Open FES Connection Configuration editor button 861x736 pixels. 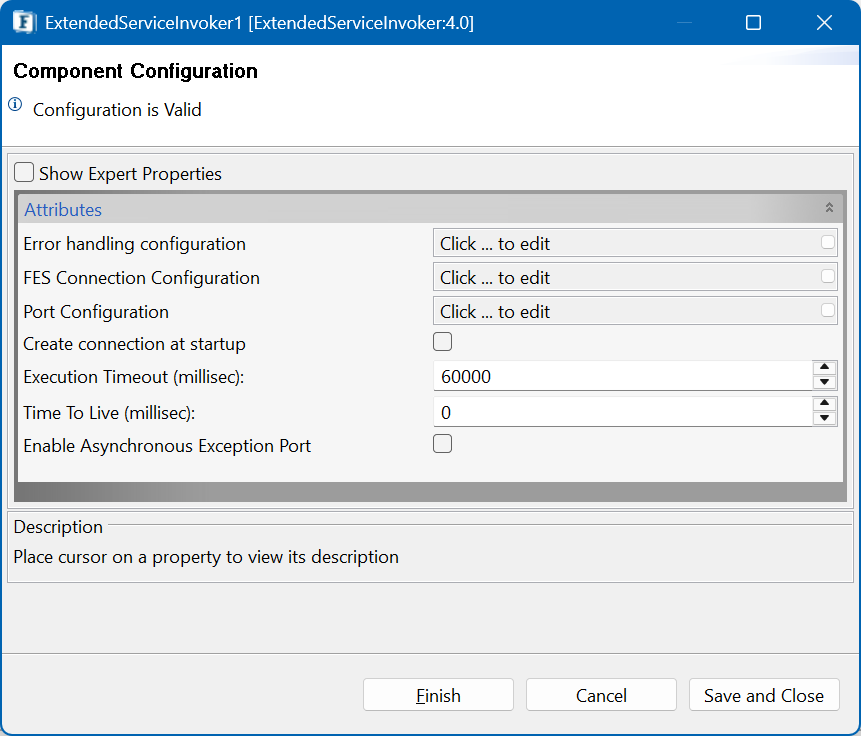coord(827,277)
